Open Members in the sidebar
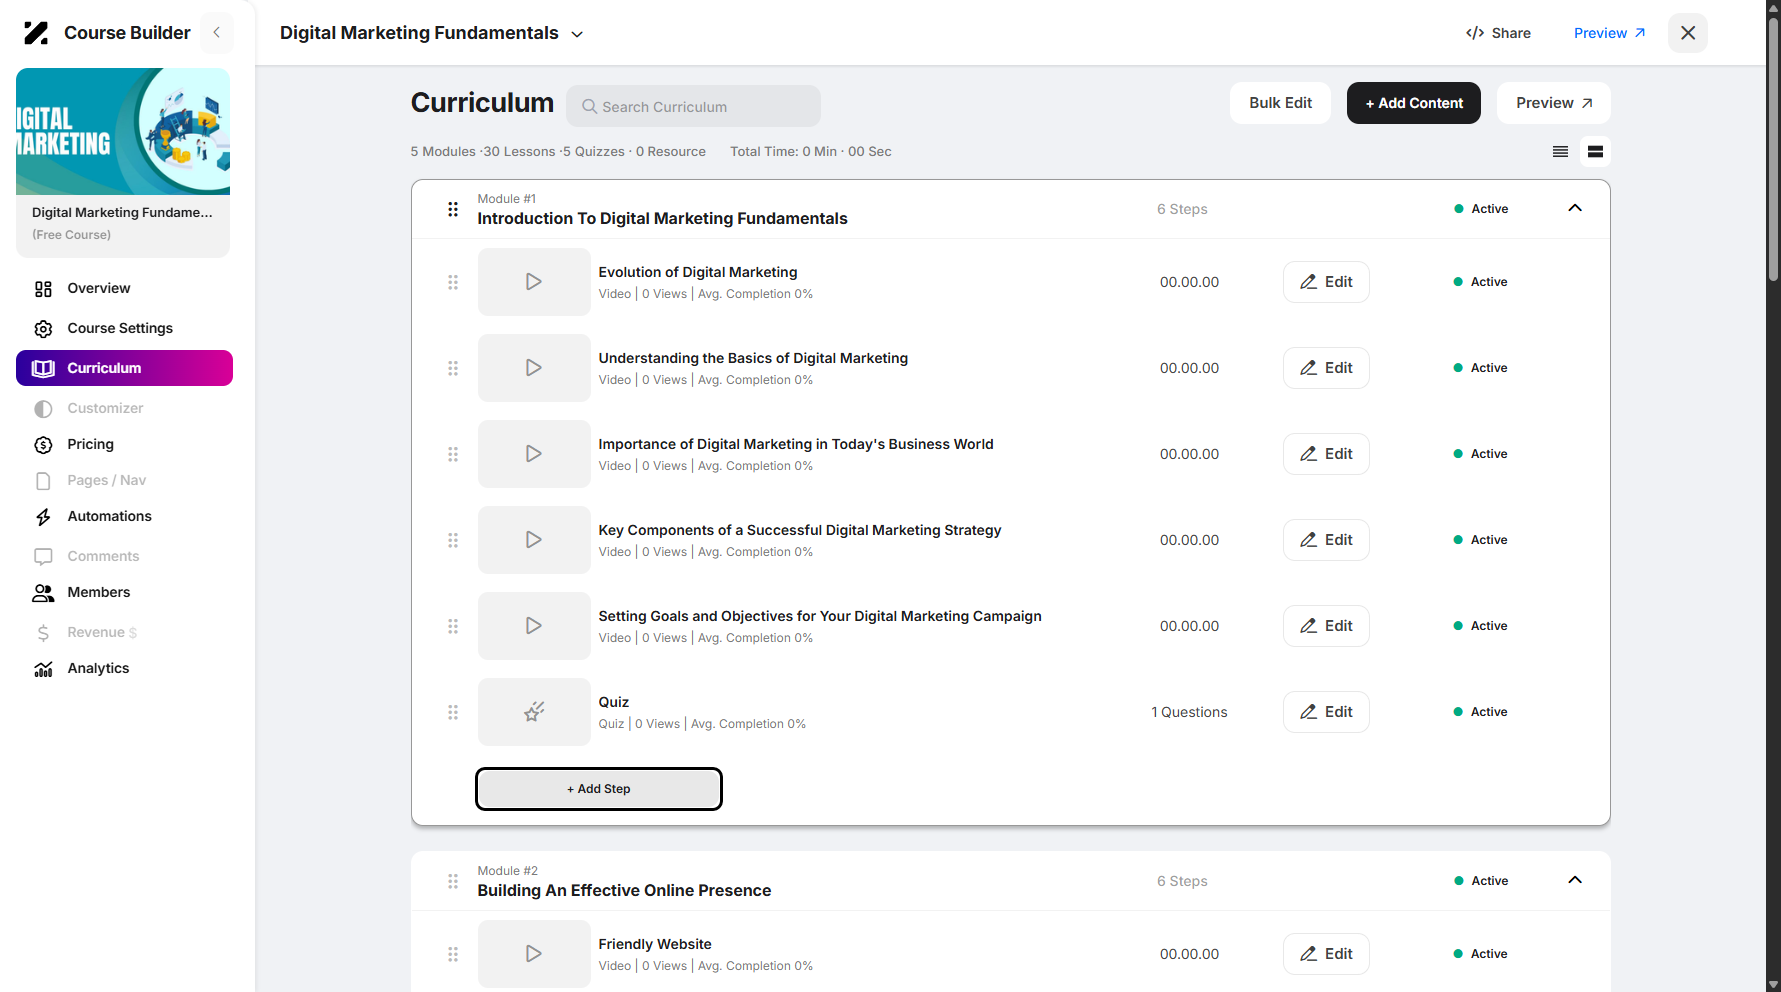Image resolution: width=1781 pixels, height=992 pixels. pyautogui.click(x=124, y=592)
